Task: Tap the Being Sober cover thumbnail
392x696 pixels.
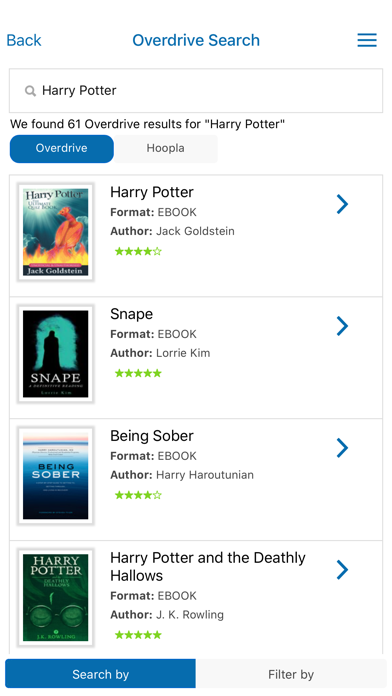Action: coord(55,476)
